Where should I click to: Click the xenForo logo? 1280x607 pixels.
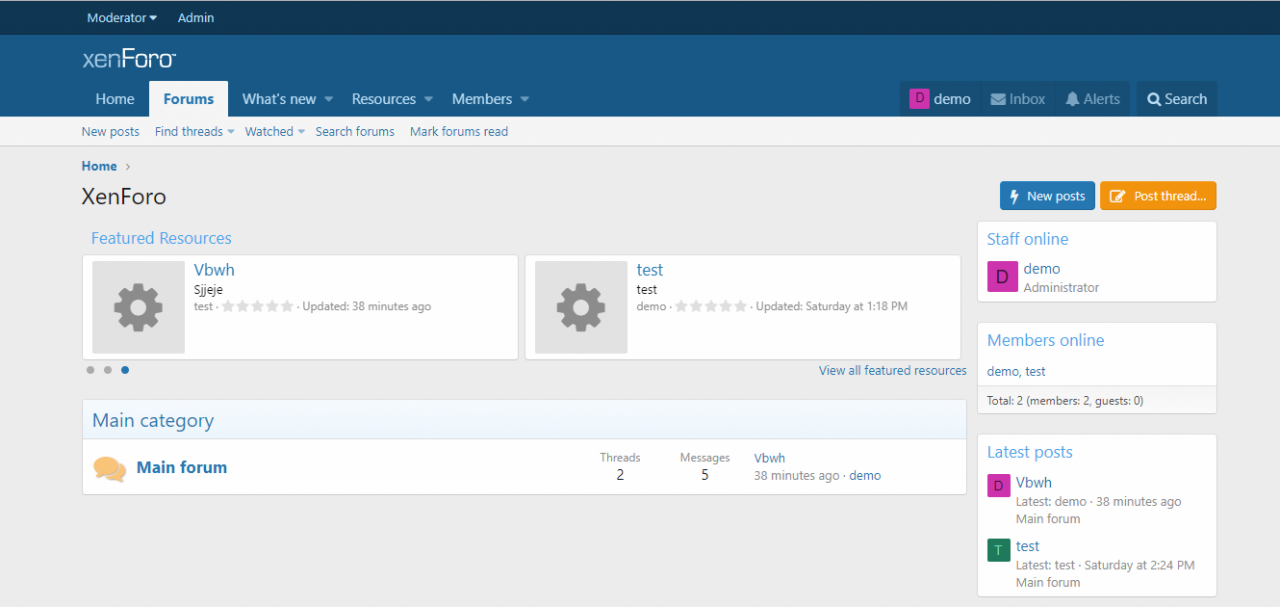point(129,59)
